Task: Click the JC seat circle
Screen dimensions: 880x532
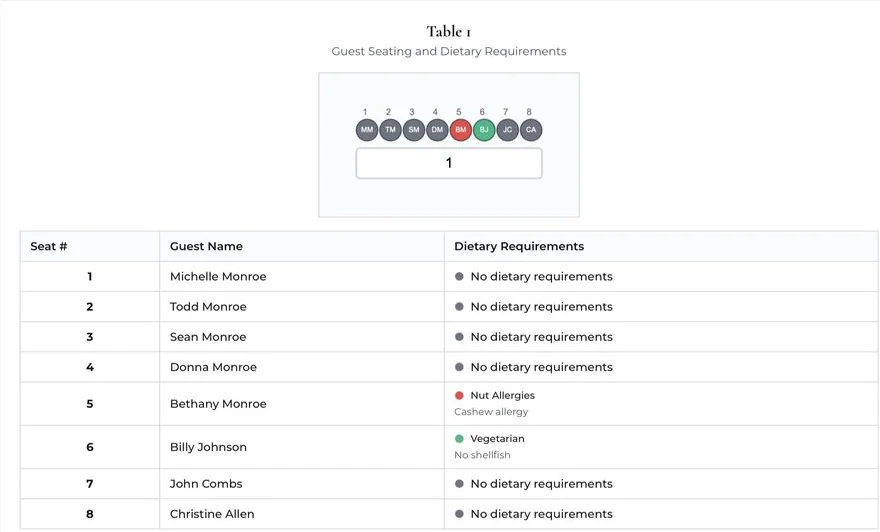Action: (507, 130)
